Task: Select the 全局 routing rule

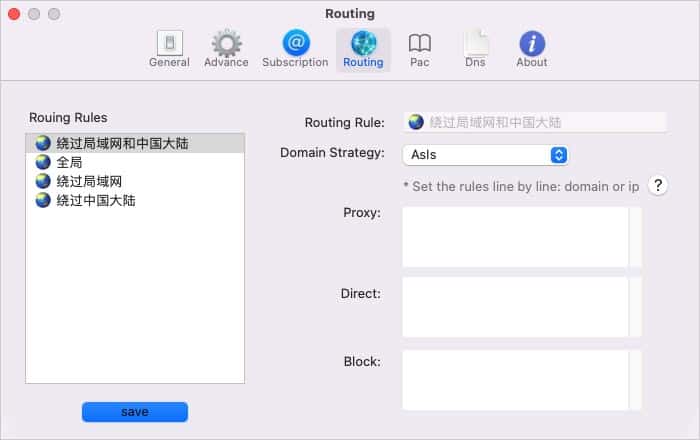Action: (x=135, y=162)
